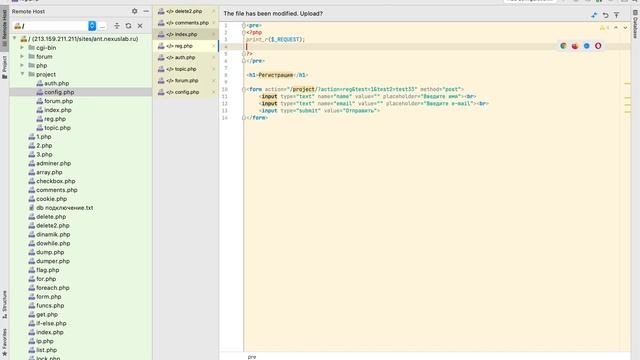This screenshot has width=640, height=360.
Task: Fold the php block at line 2
Action: (x=244, y=32)
